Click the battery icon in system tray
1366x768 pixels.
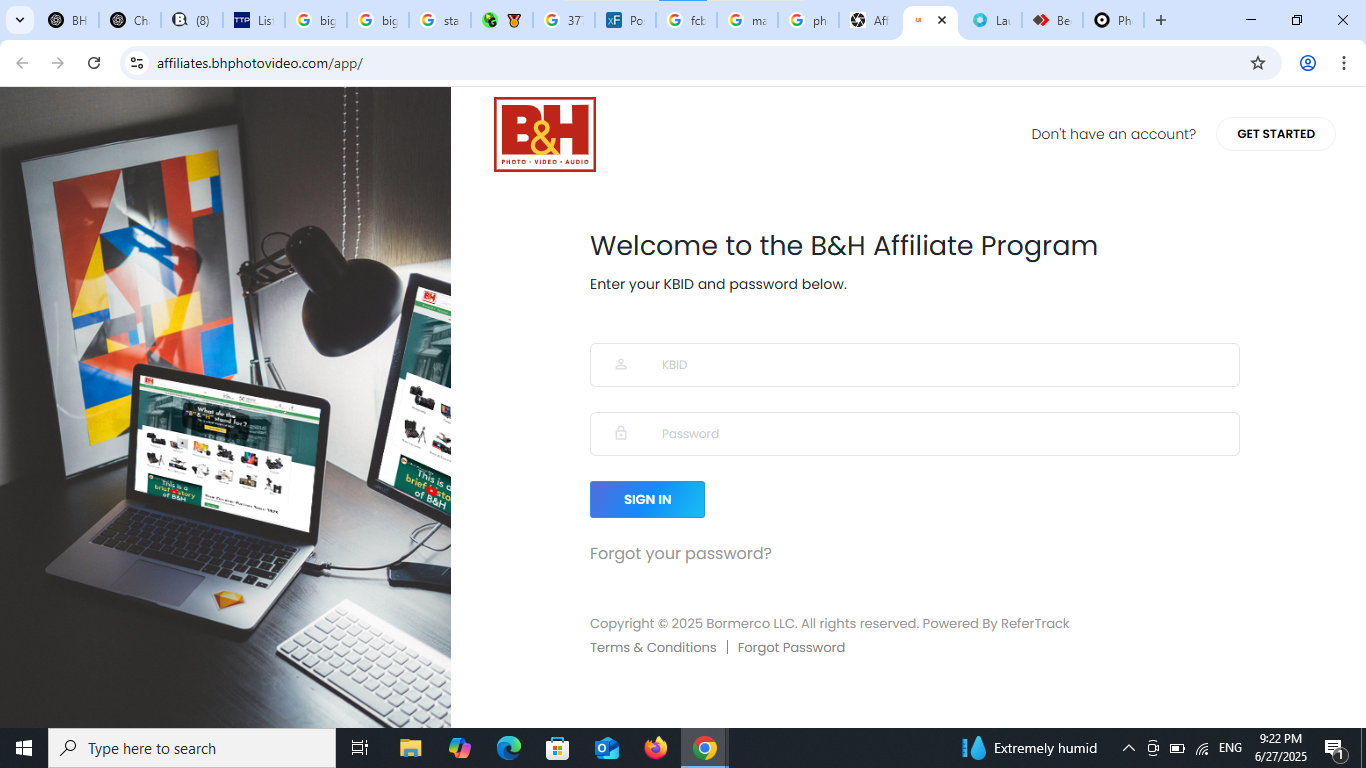pyautogui.click(x=1177, y=748)
